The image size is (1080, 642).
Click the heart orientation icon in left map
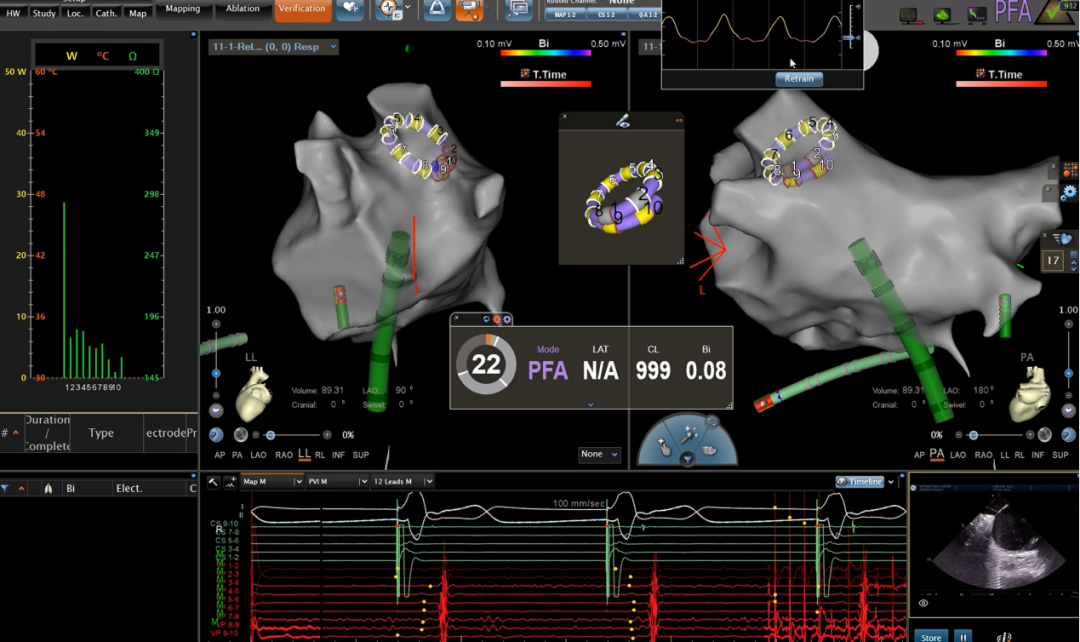[253, 393]
